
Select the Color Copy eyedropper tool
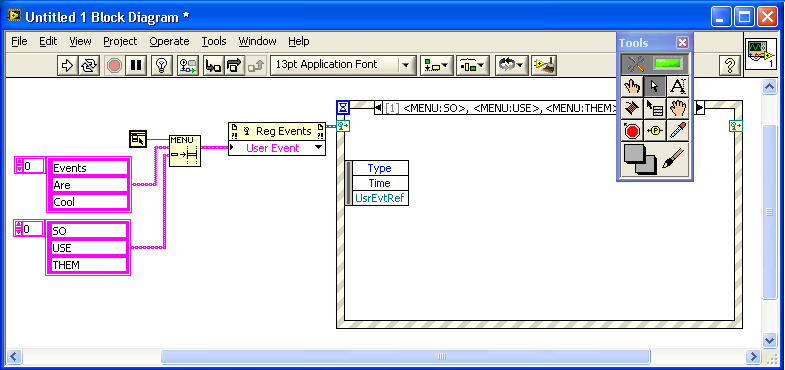pyautogui.click(x=678, y=131)
